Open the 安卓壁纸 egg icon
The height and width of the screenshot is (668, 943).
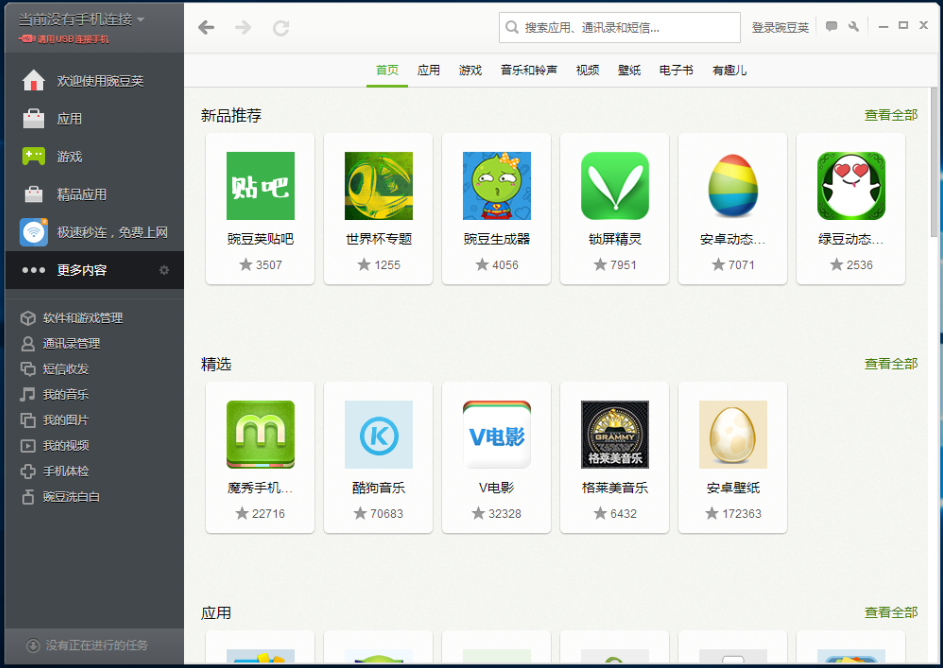coord(733,435)
